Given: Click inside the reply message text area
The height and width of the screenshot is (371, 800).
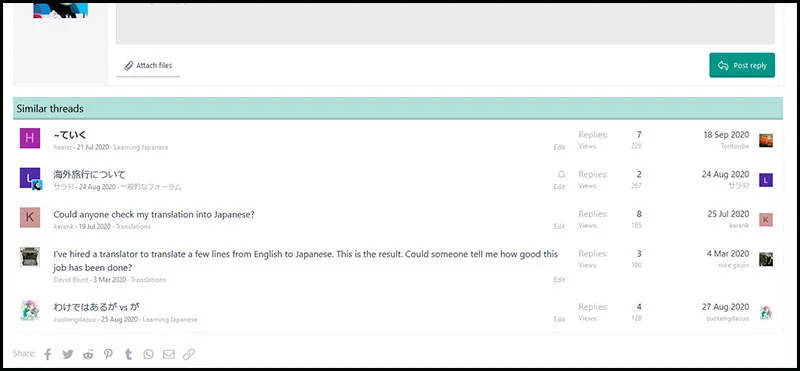Looking at the screenshot, I should tap(445, 24).
